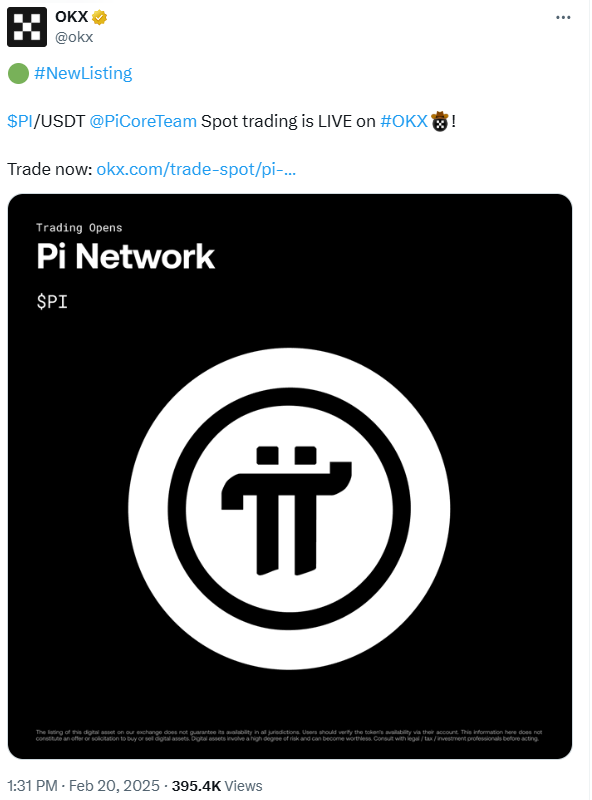Viewport: 592px width, 800px height.
Task: Visit the @PiCoreTeam mention
Action: [x=143, y=121]
